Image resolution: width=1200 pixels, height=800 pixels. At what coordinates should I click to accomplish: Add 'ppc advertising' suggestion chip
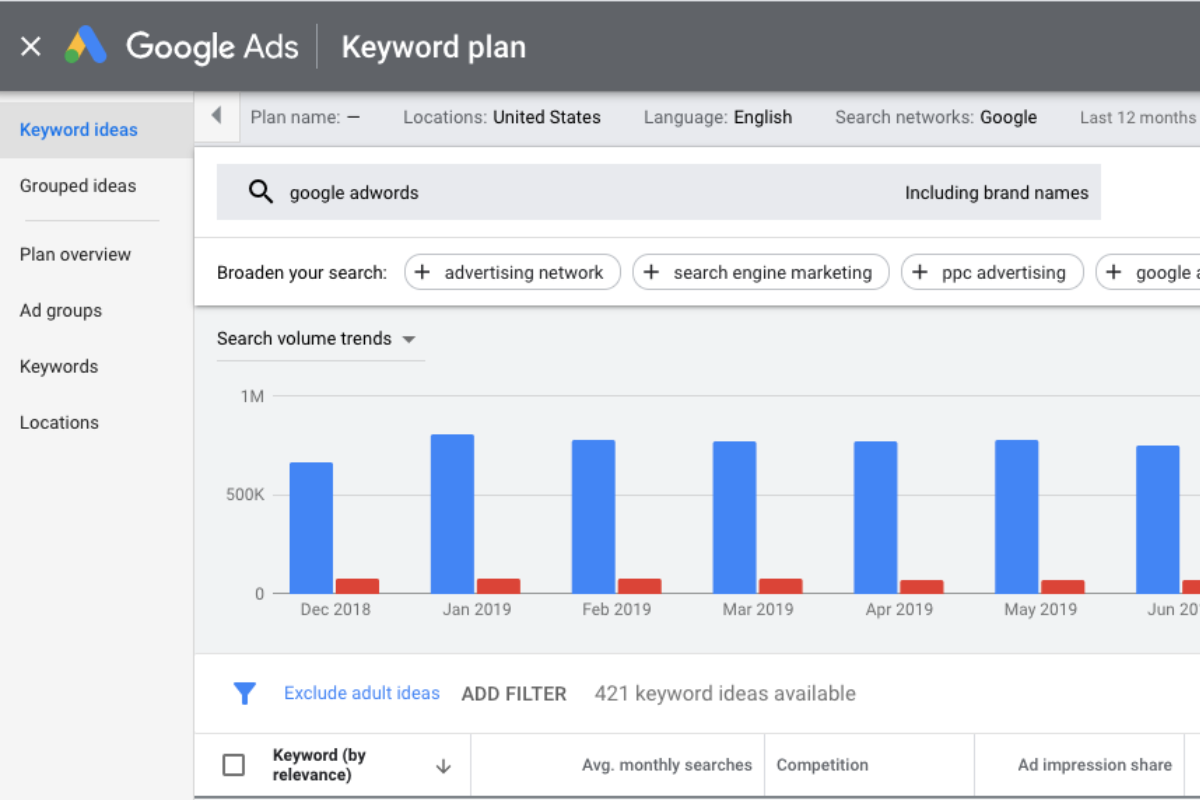(x=992, y=272)
